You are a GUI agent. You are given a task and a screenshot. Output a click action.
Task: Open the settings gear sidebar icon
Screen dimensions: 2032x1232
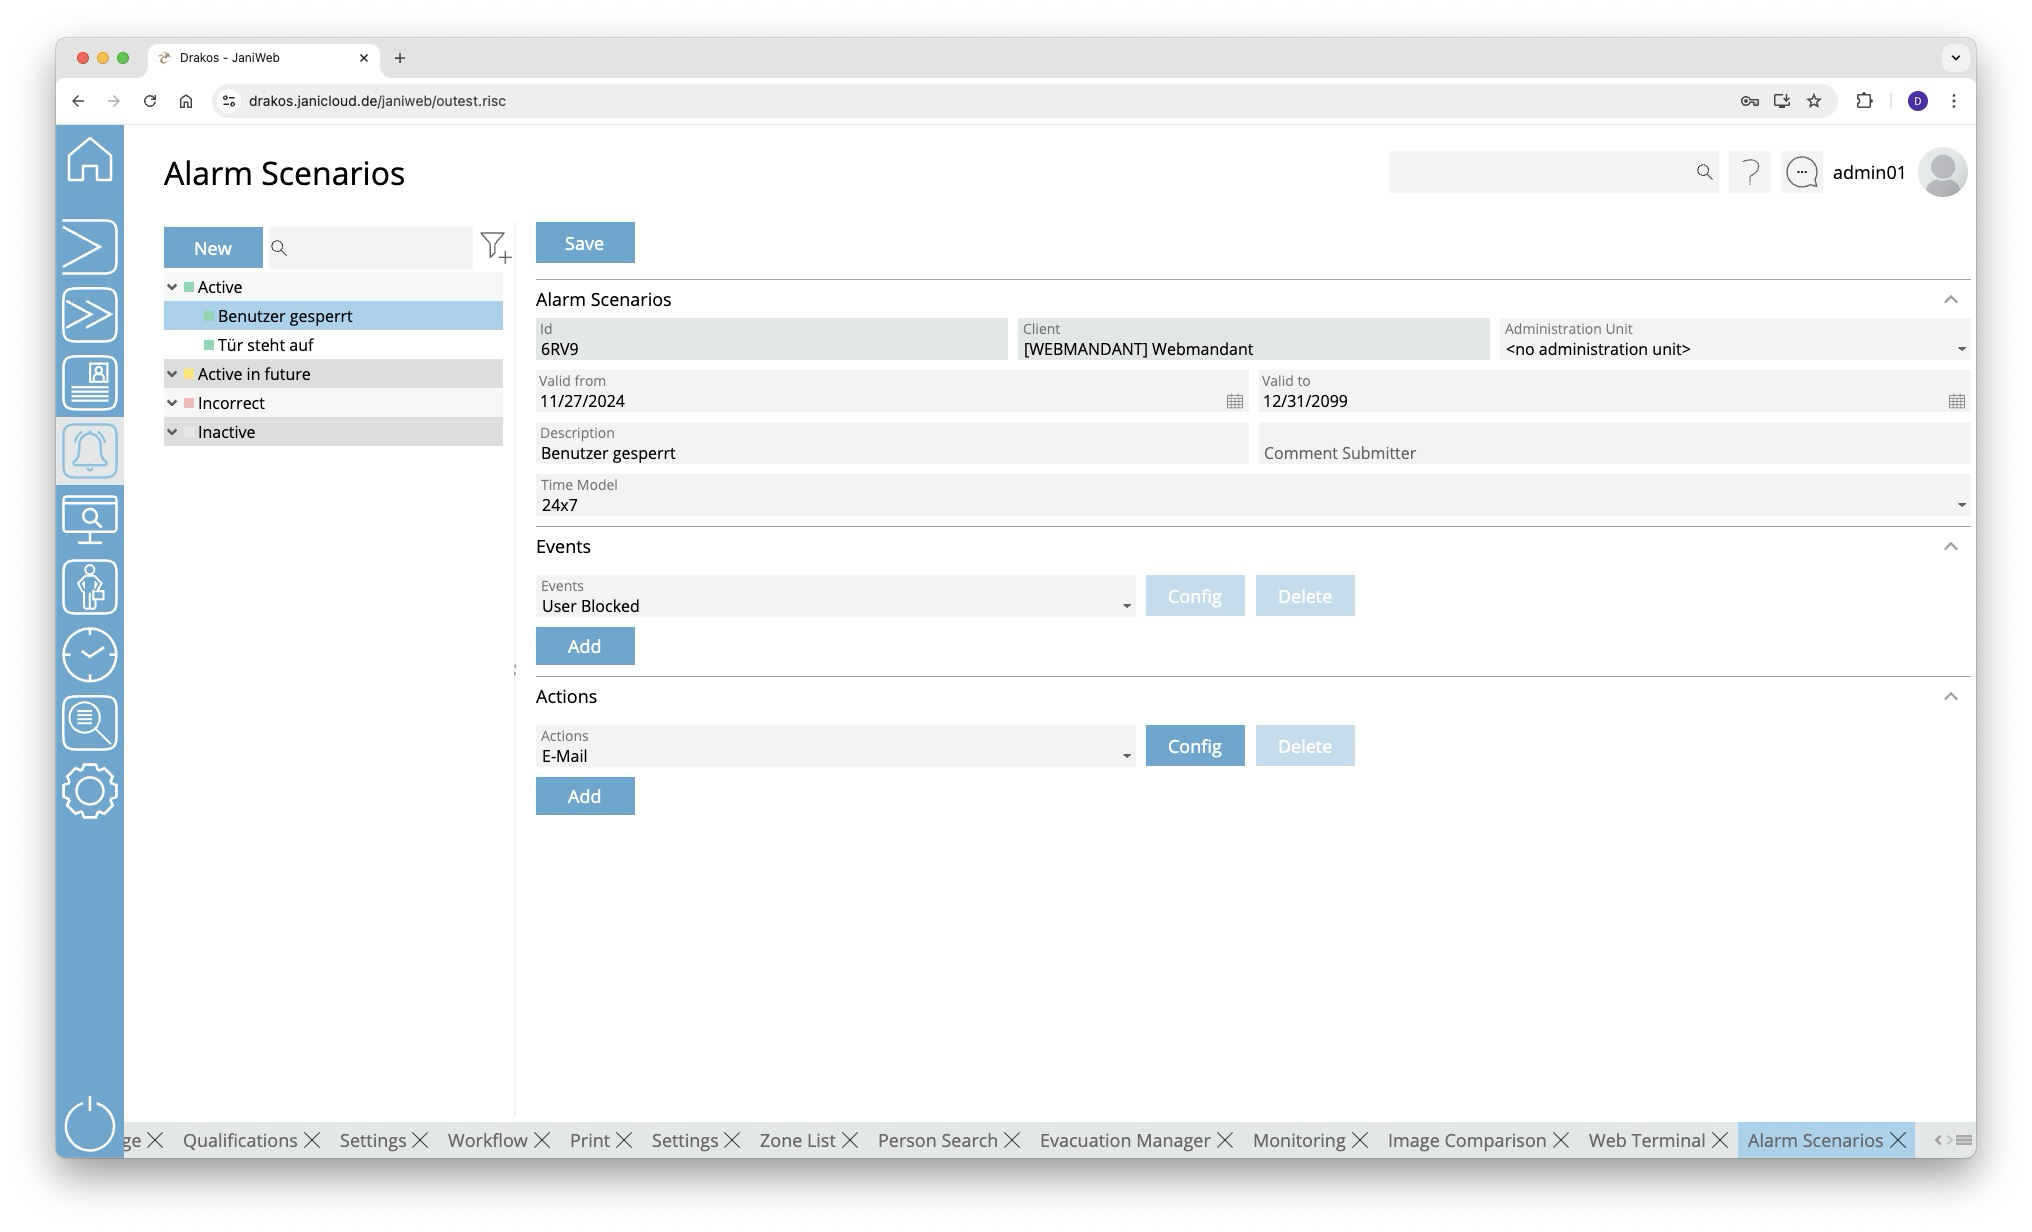point(90,791)
